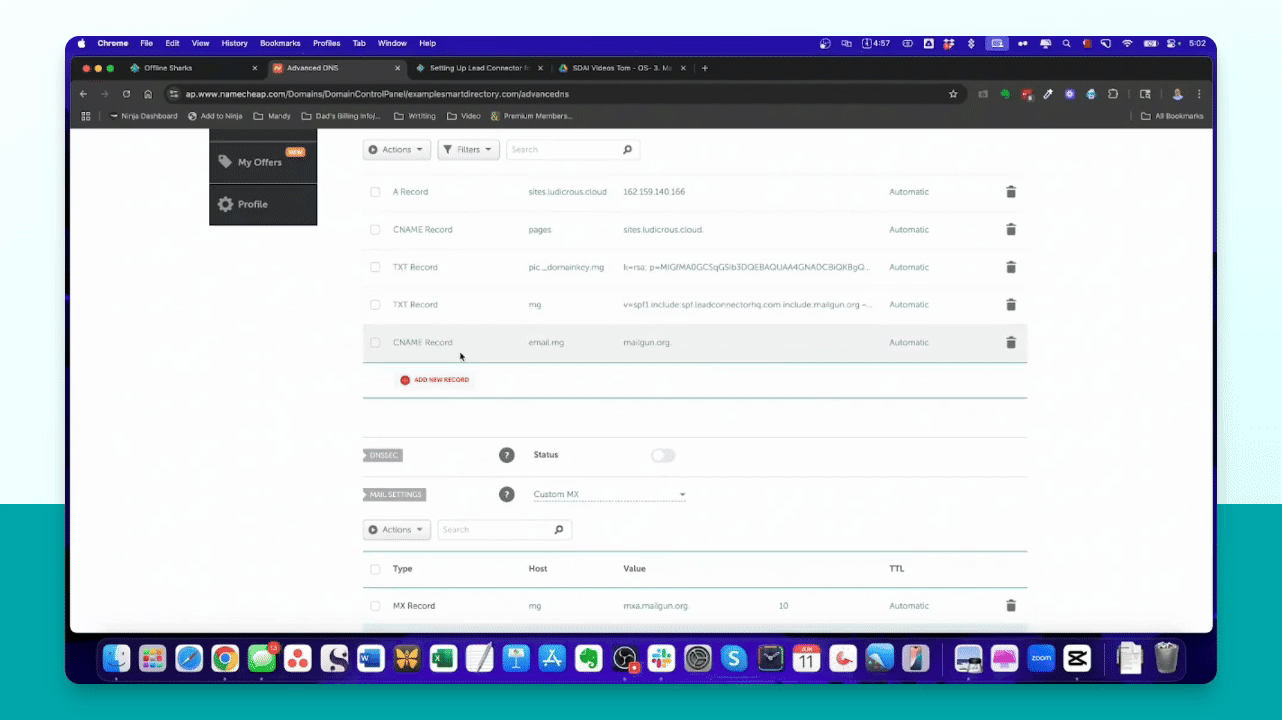Image resolution: width=1282 pixels, height=720 pixels.
Task: Delete the TXT Record for pic._domainkey.mg
Action: coord(1011,267)
